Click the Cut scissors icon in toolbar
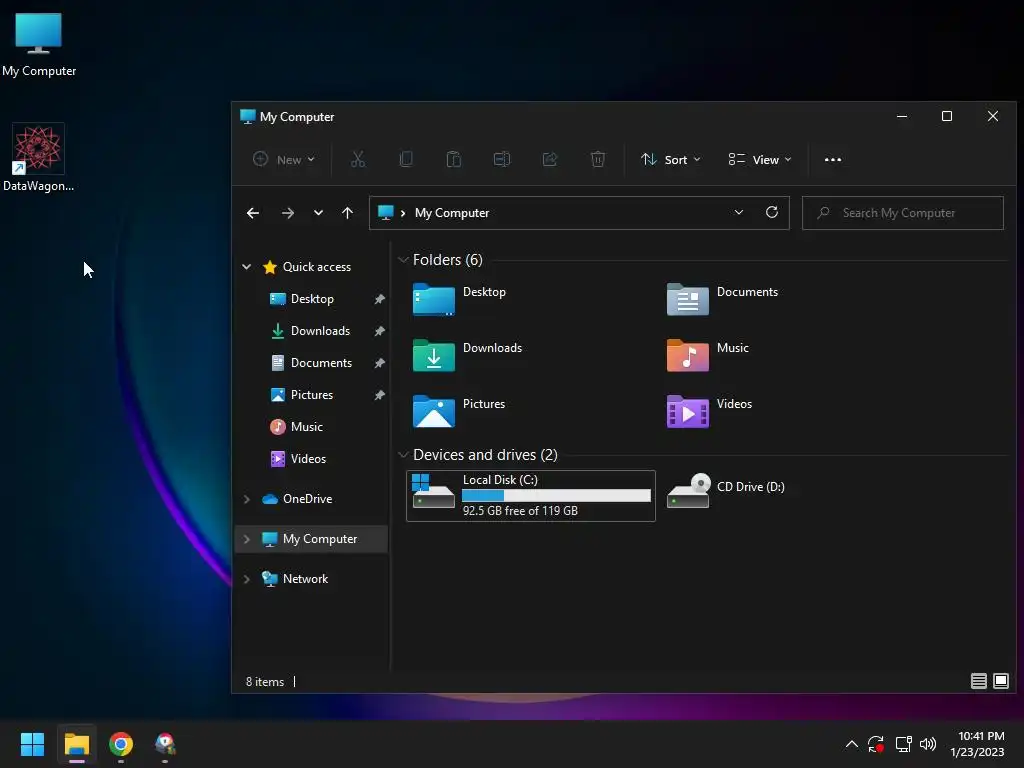The width and height of the screenshot is (1024, 768). click(x=358, y=159)
